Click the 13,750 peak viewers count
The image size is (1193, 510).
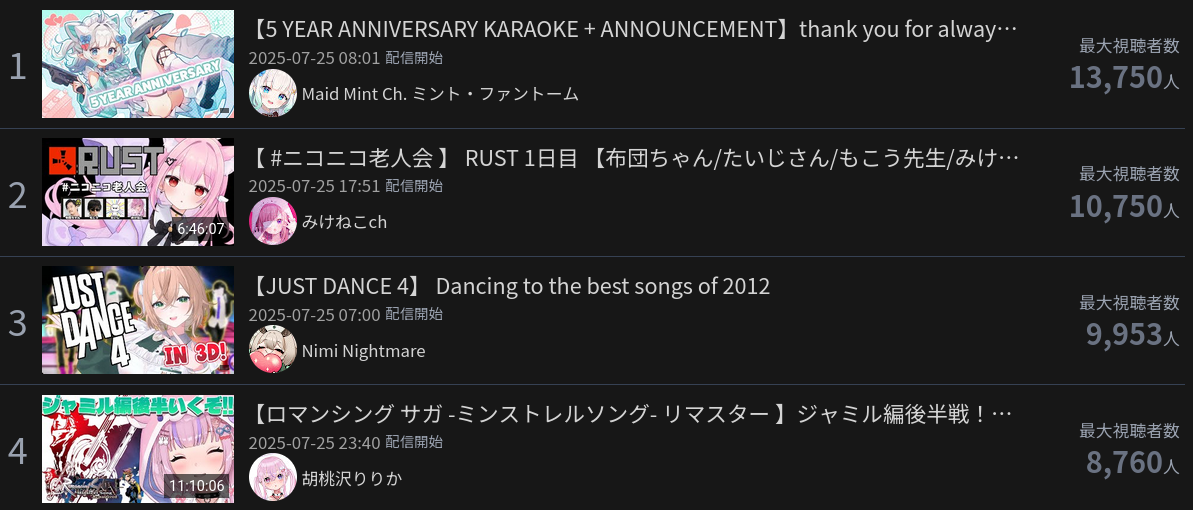coord(1116,78)
